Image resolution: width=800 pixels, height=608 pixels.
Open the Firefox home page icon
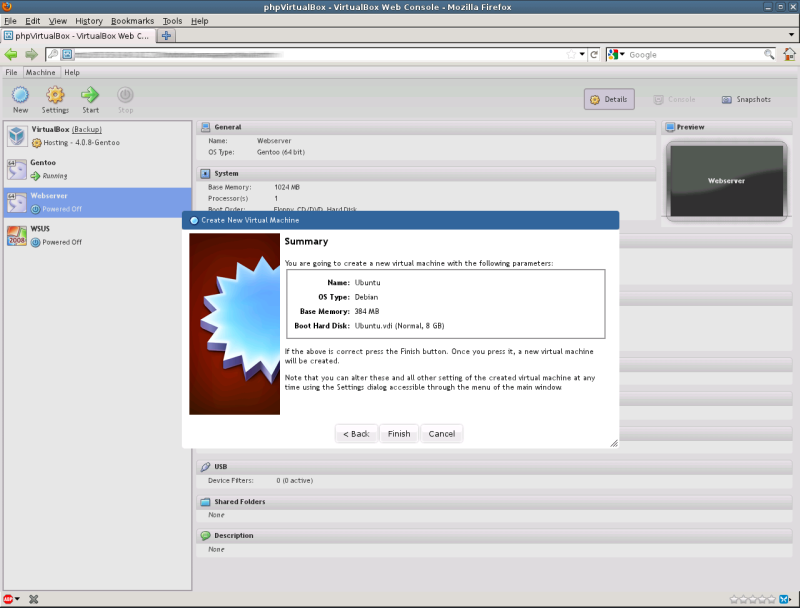pyautogui.click(x=789, y=54)
